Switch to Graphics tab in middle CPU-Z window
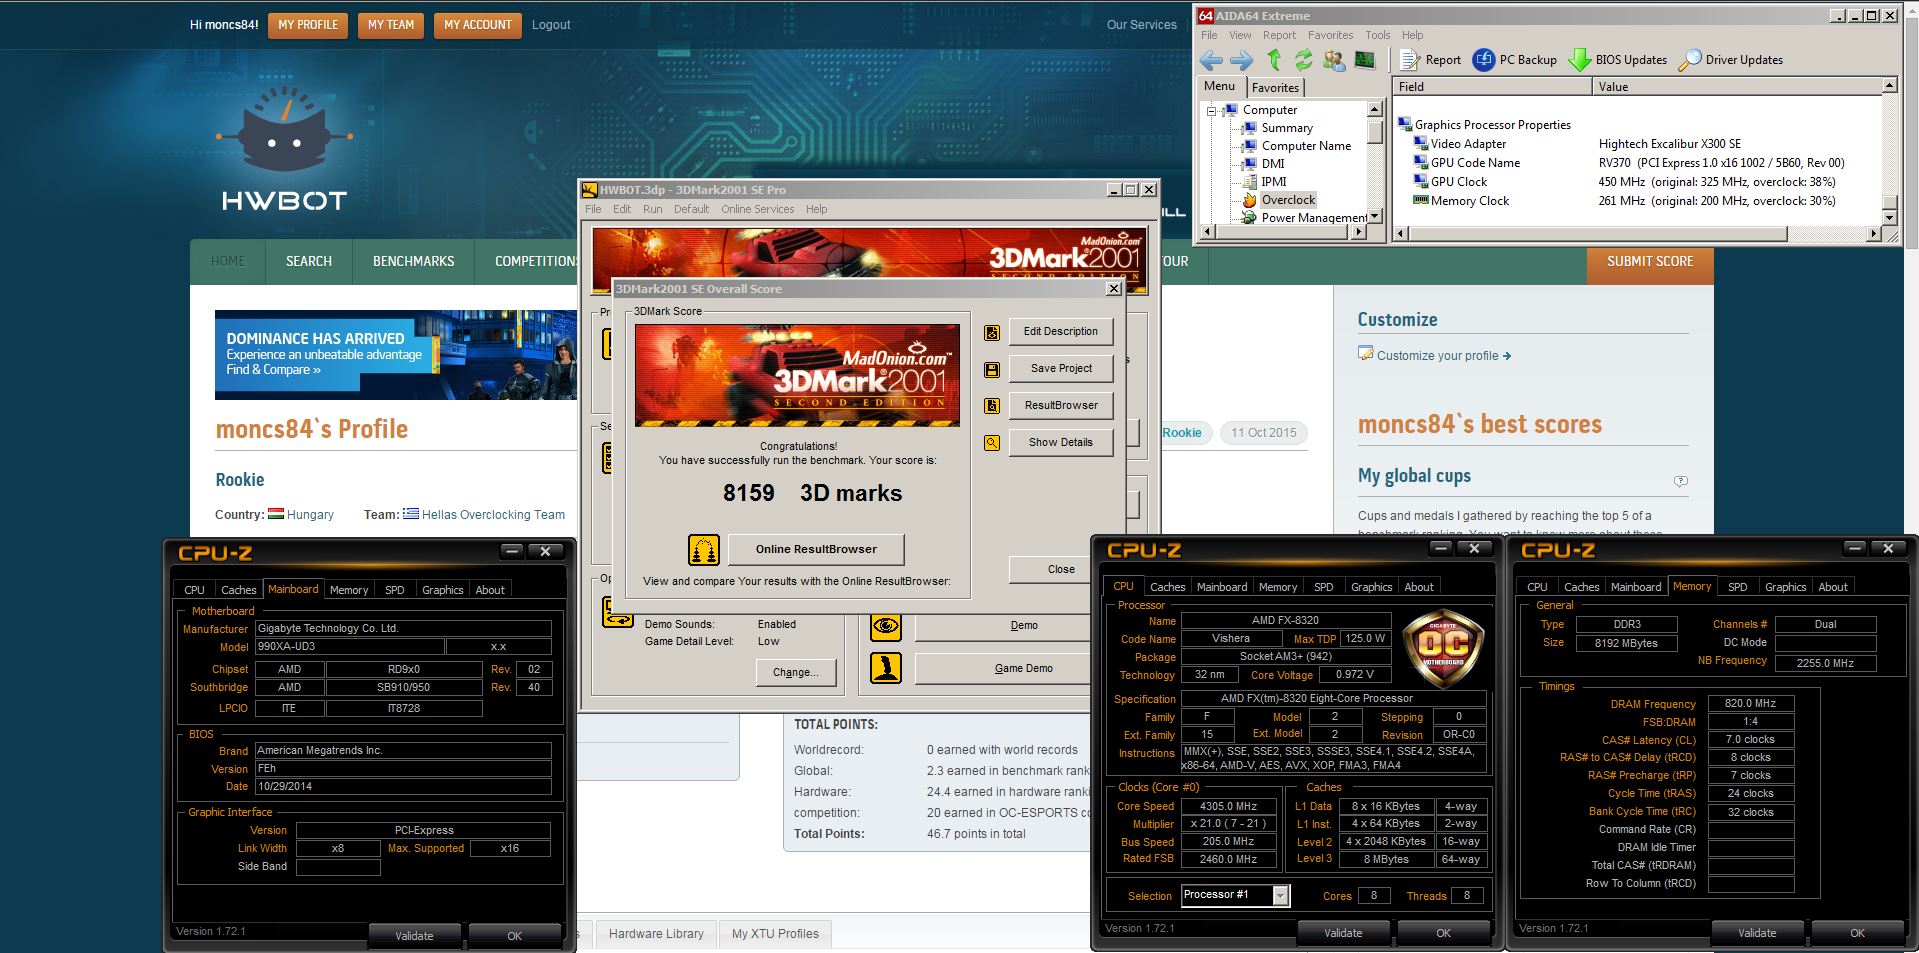 coord(1371,587)
